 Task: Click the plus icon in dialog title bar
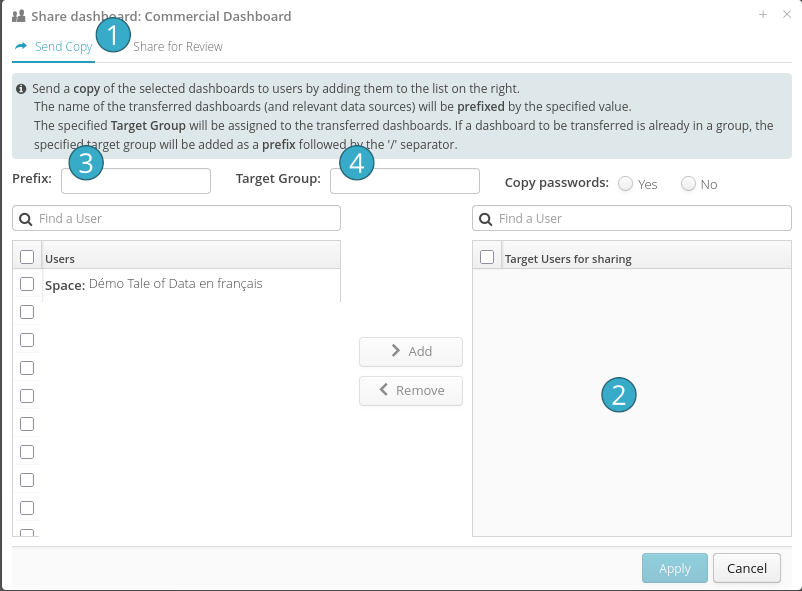coord(763,15)
